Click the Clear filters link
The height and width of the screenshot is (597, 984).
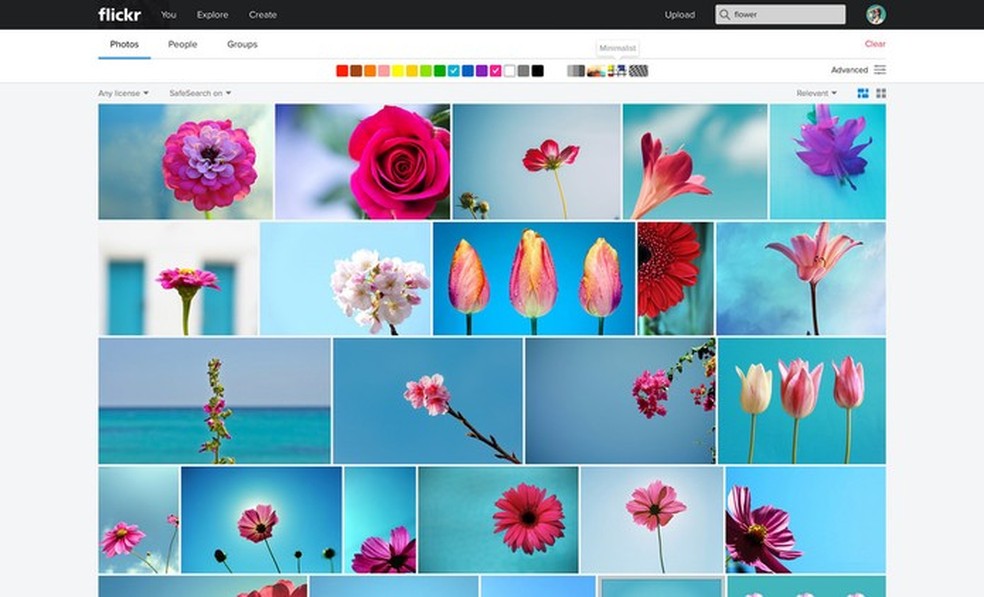[875, 44]
